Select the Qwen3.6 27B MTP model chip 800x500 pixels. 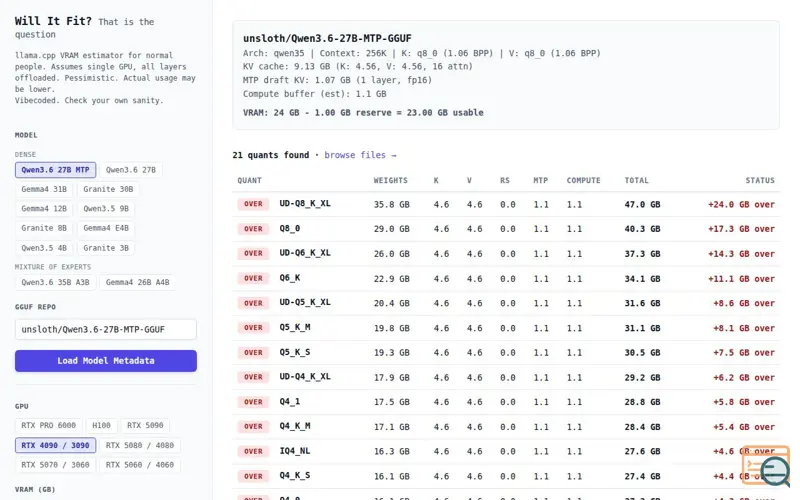(x=55, y=170)
